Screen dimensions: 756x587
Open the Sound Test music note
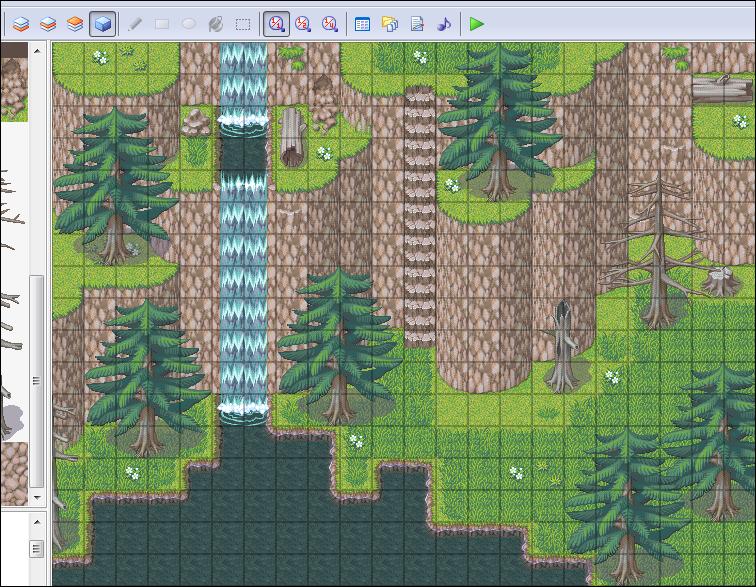click(444, 24)
